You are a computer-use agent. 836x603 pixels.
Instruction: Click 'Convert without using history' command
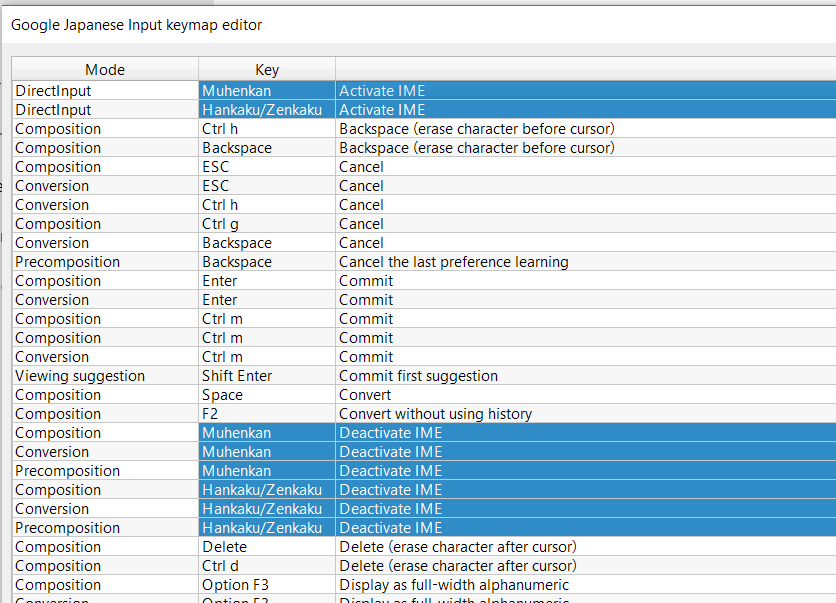tap(586, 414)
